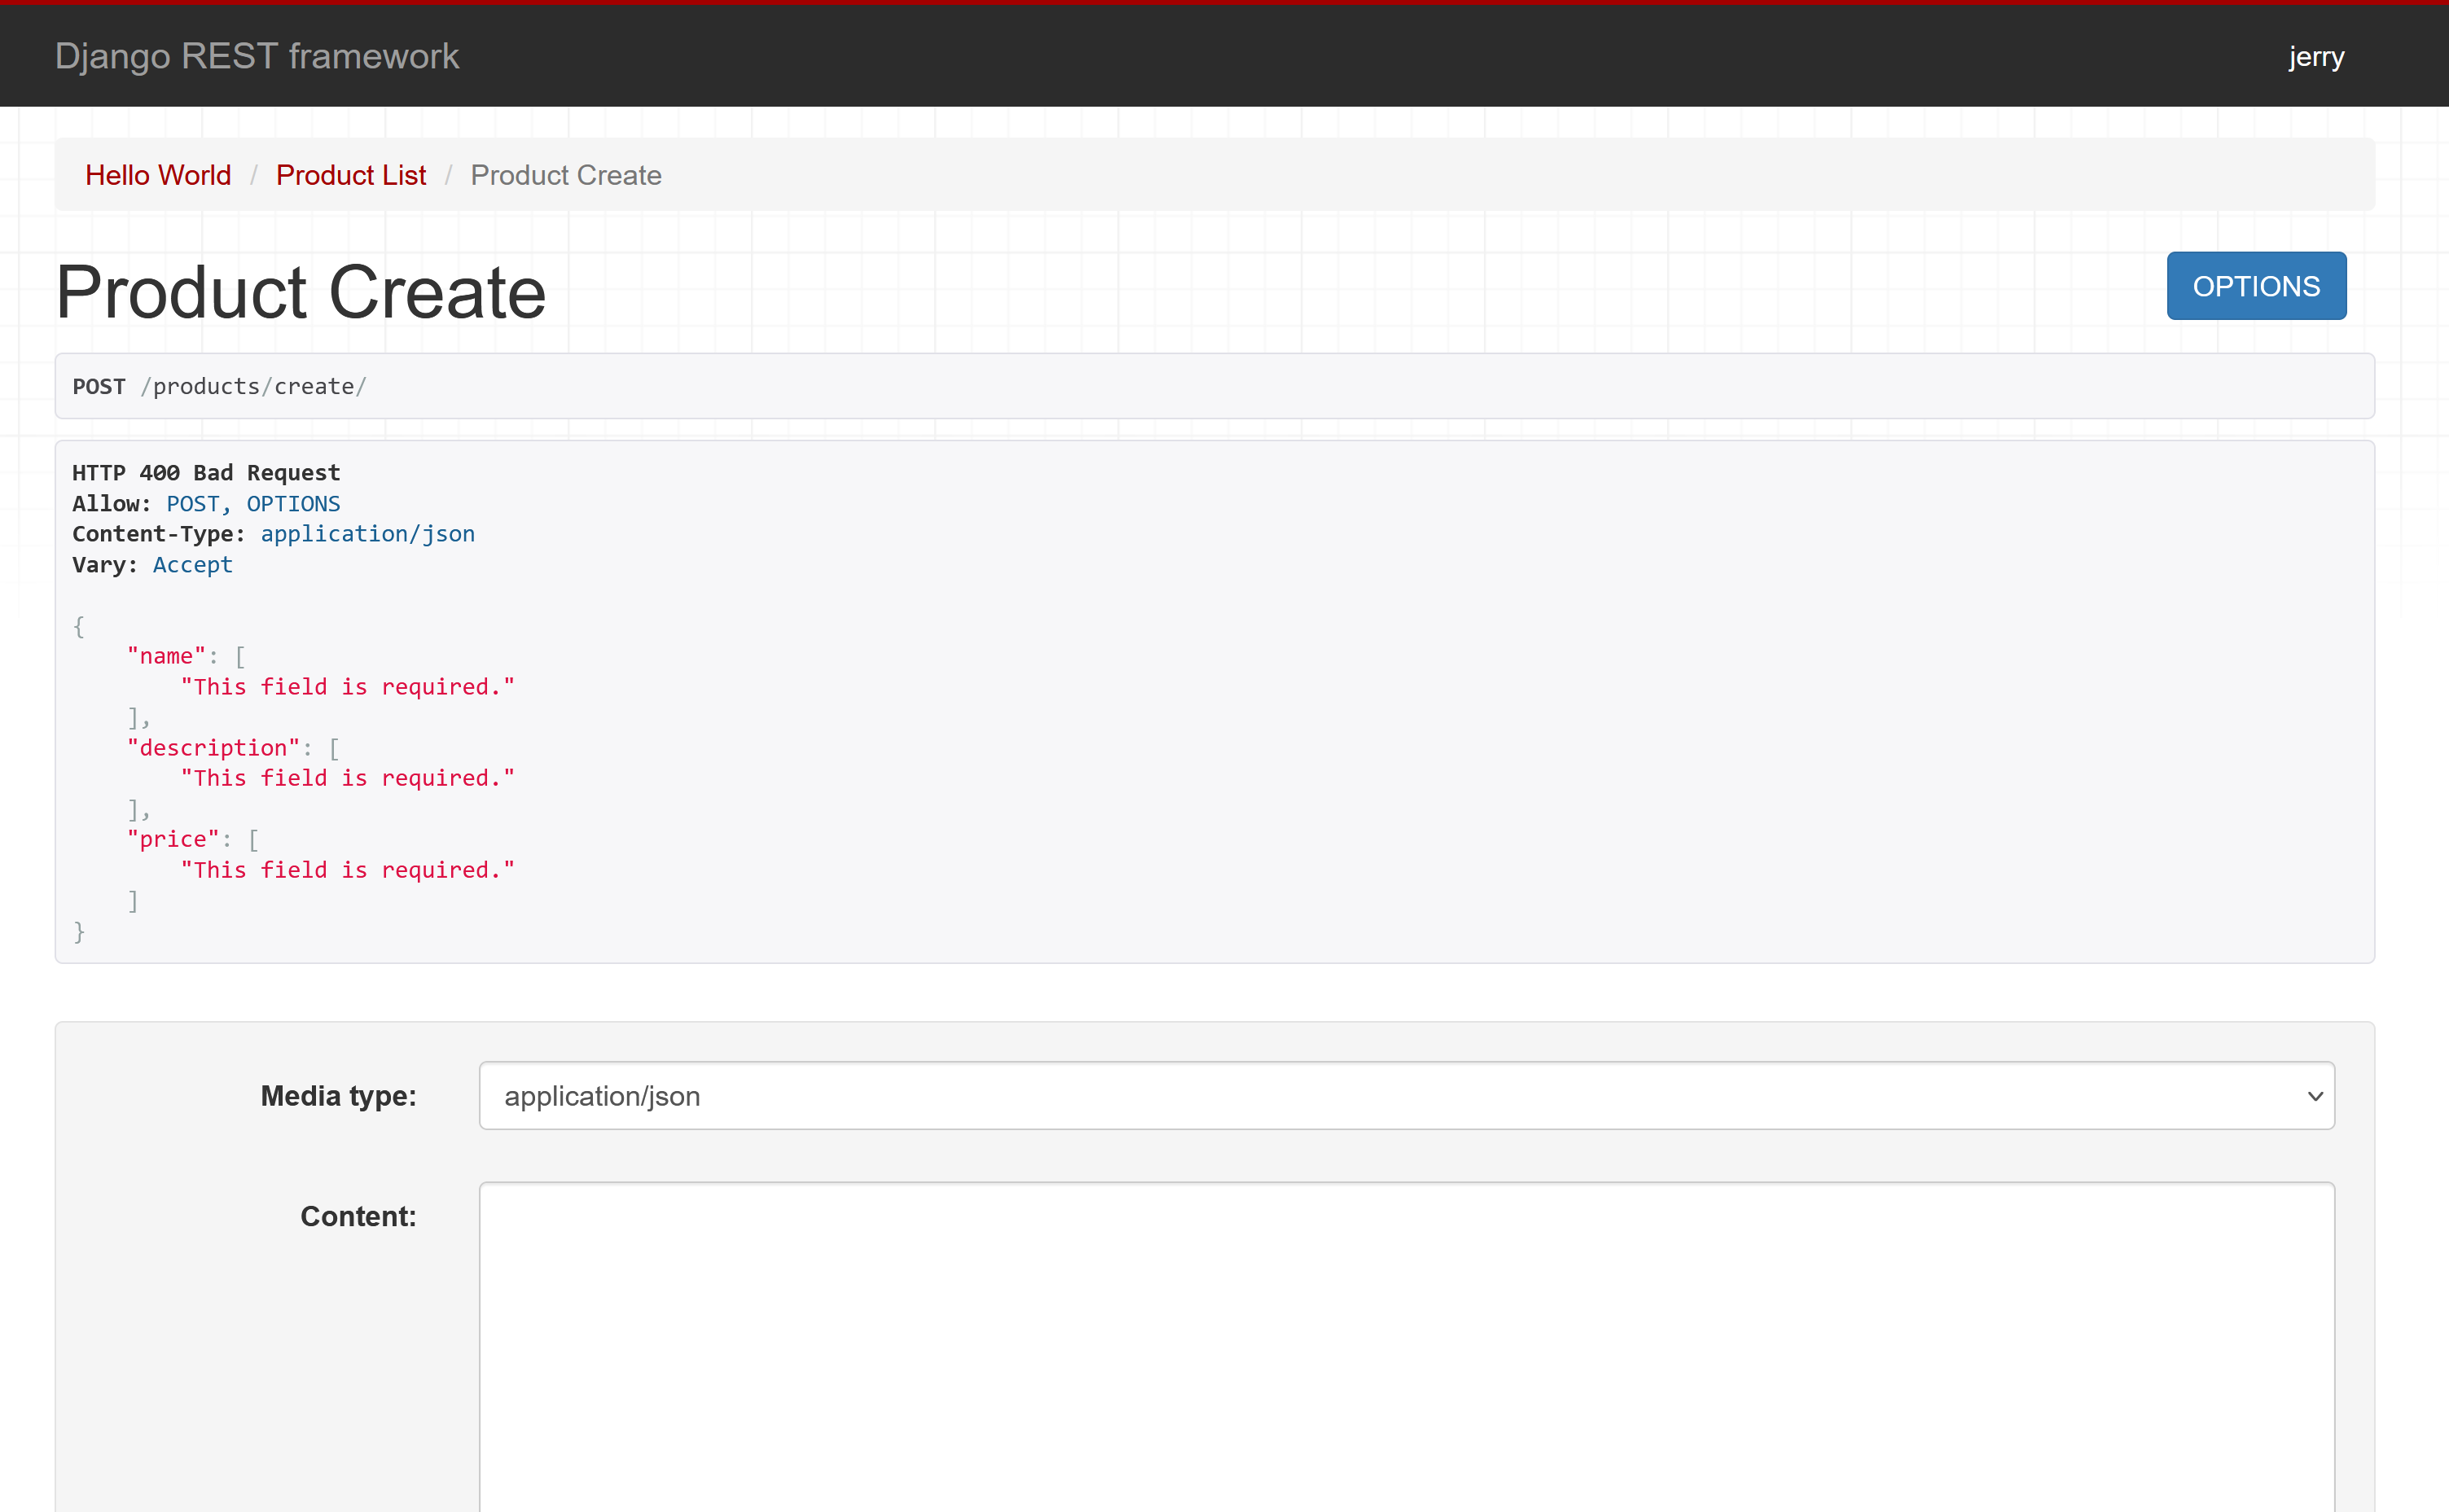Click the POST /products/create/ request line
Image resolution: width=2449 pixels, height=1512 pixels.
(x=220, y=387)
